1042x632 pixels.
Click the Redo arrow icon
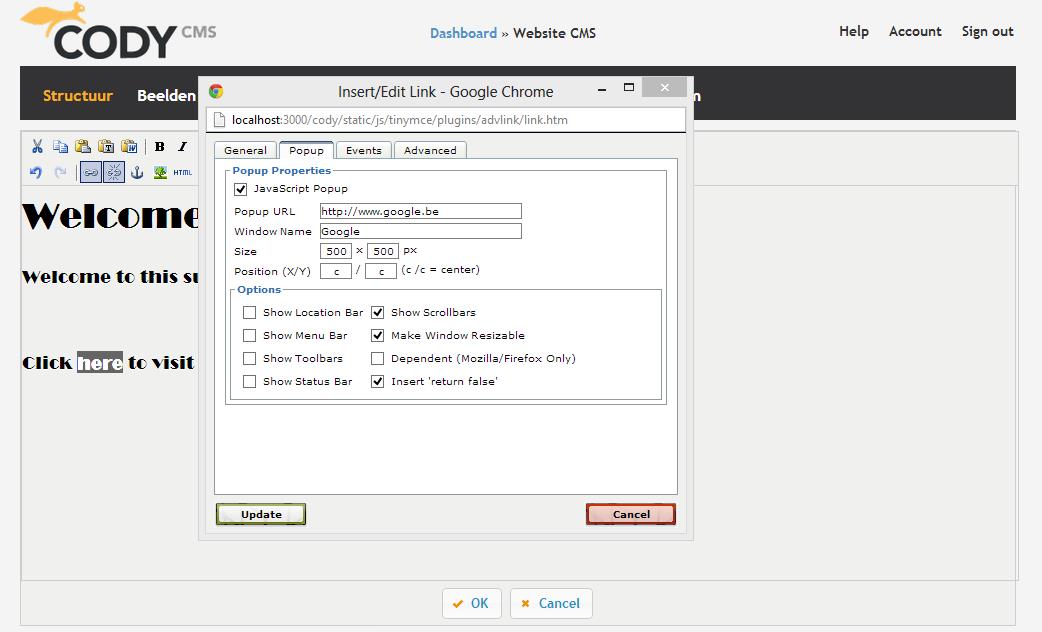click(60, 172)
